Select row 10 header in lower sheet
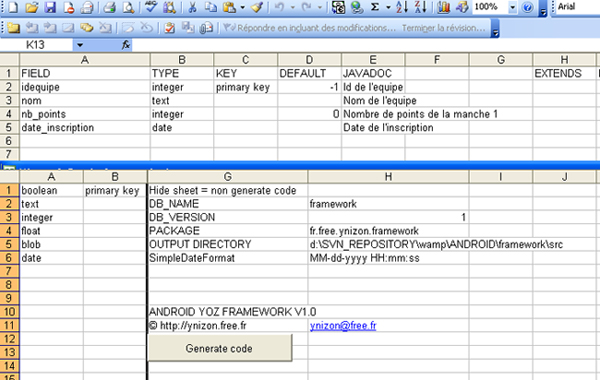Viewport: 600px width, 380px height. click(x=9, y=312)
